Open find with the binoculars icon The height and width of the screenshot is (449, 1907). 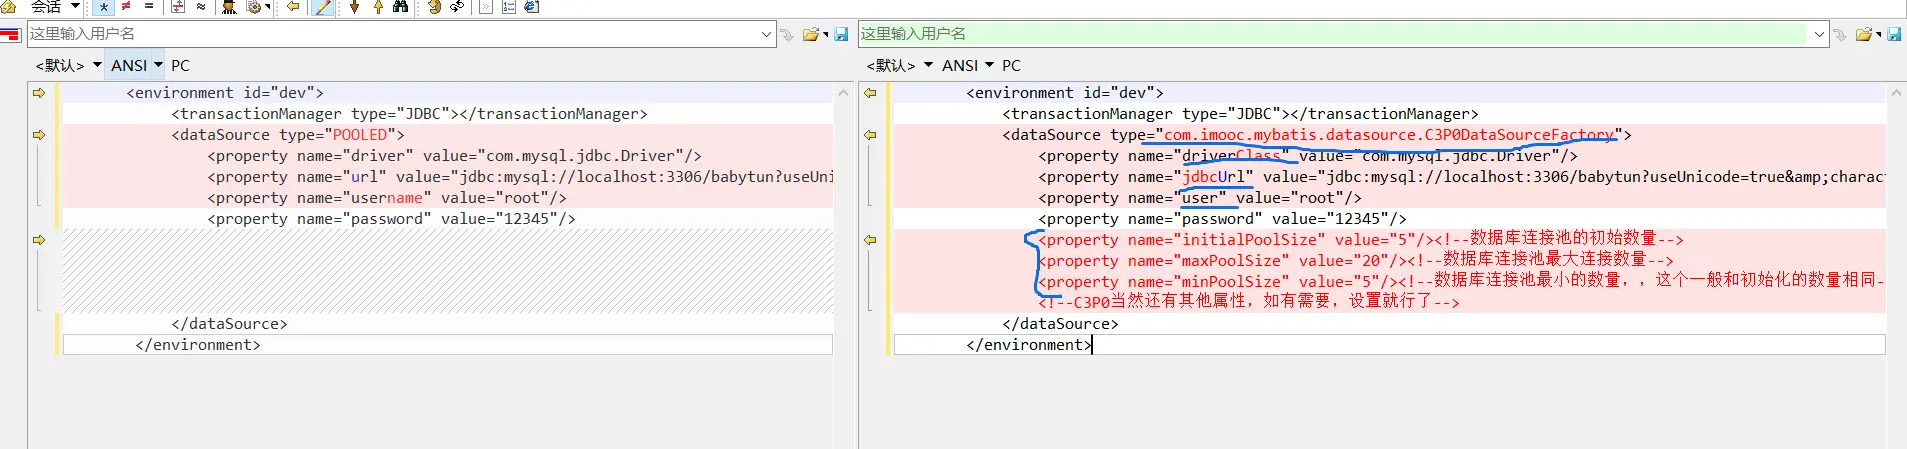(x=400, y=7)
